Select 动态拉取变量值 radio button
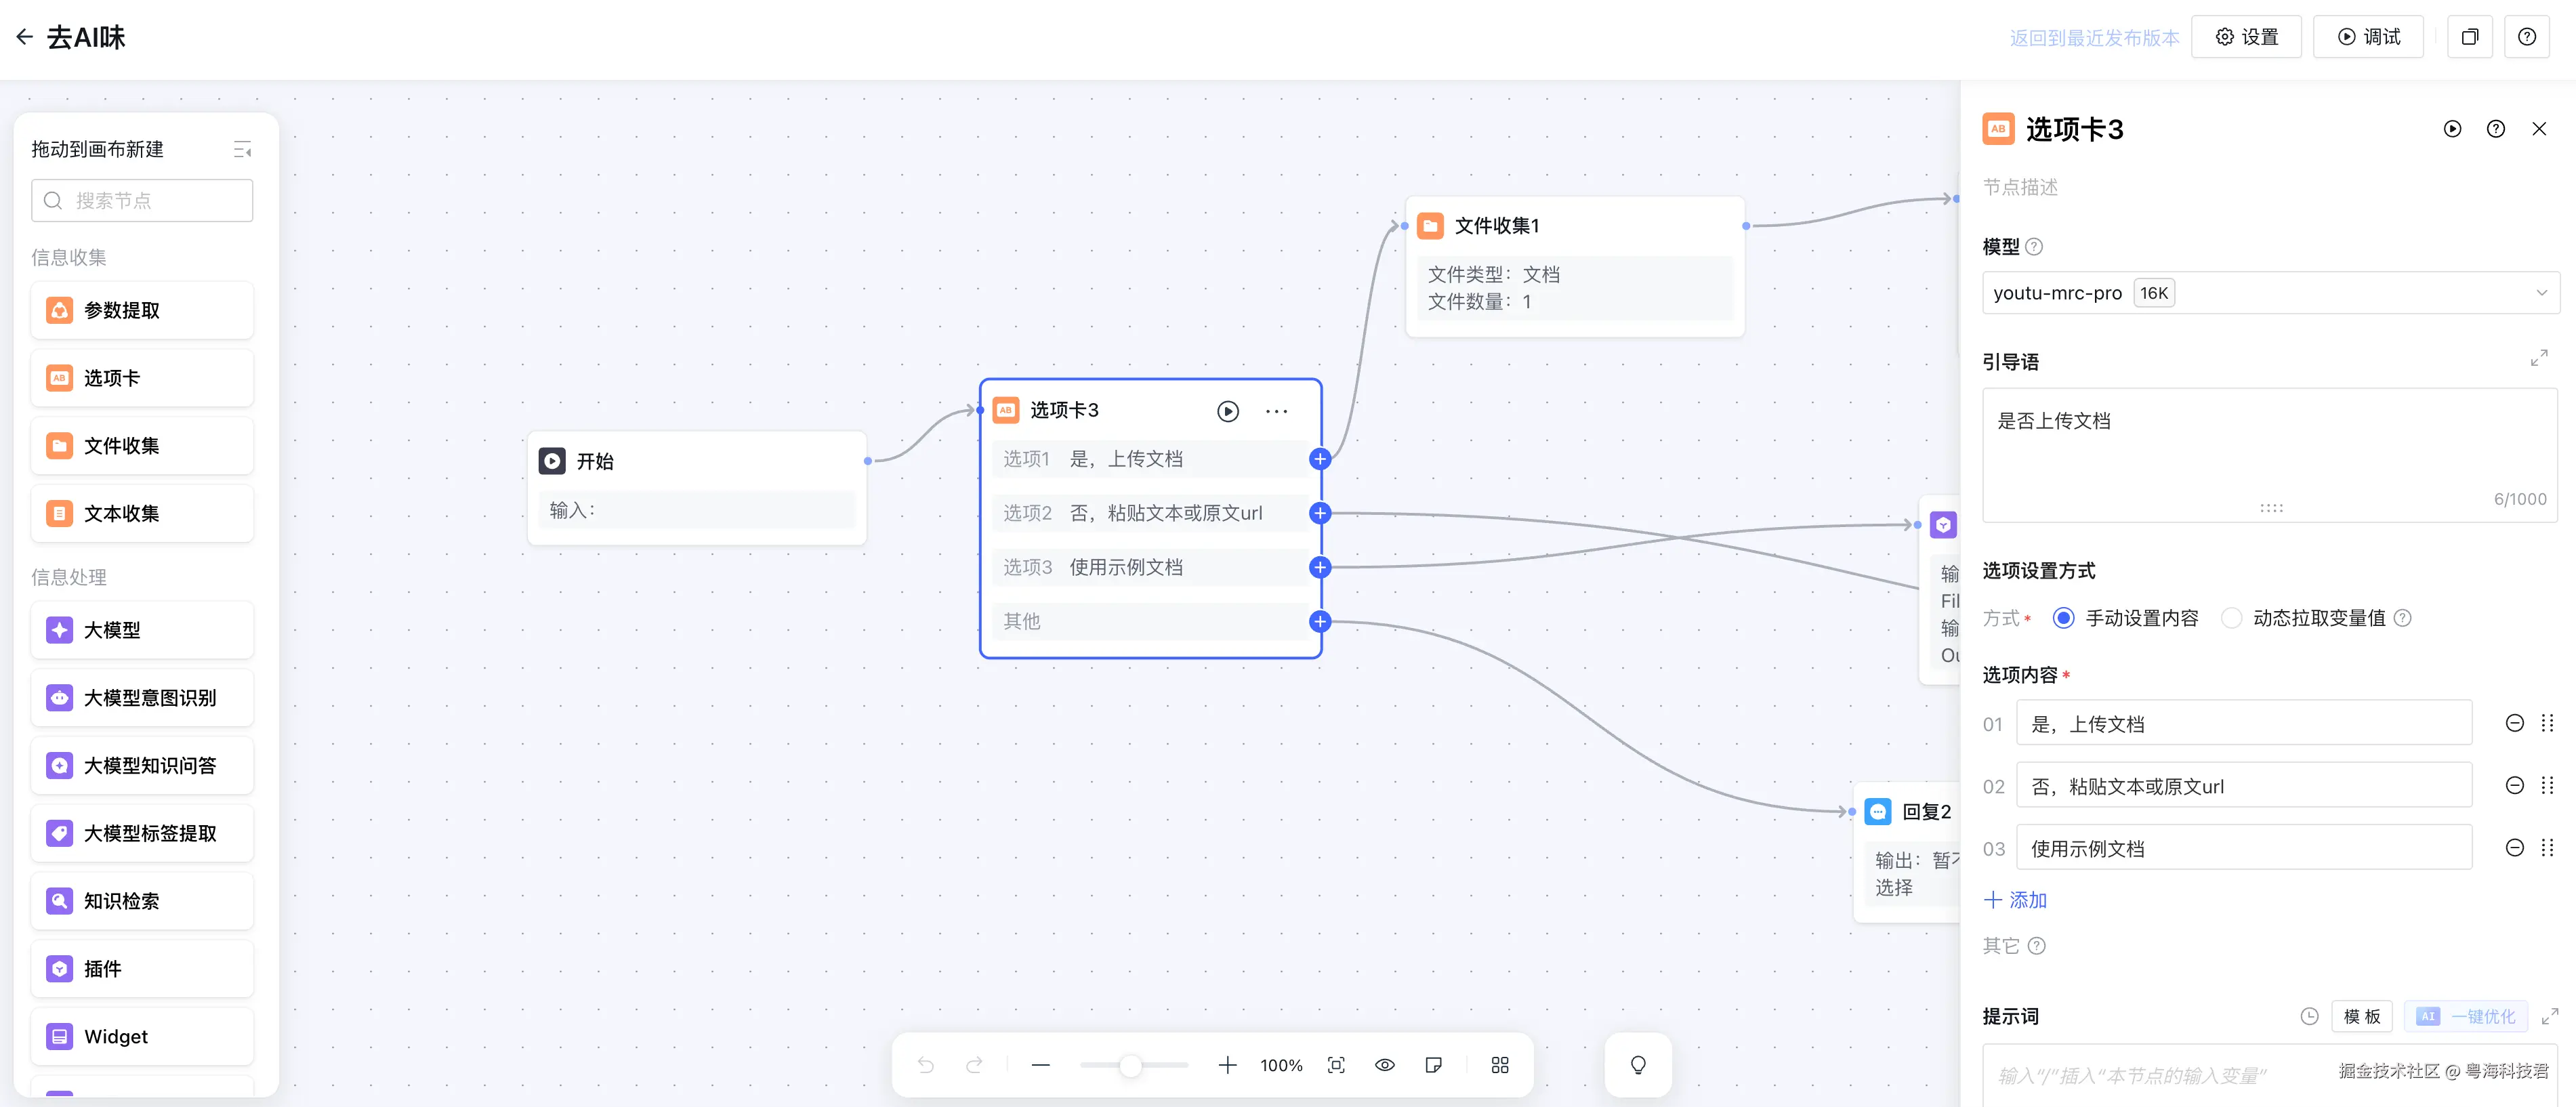Screen dimensions: 2576x1107 click(x=2231, y=618)
